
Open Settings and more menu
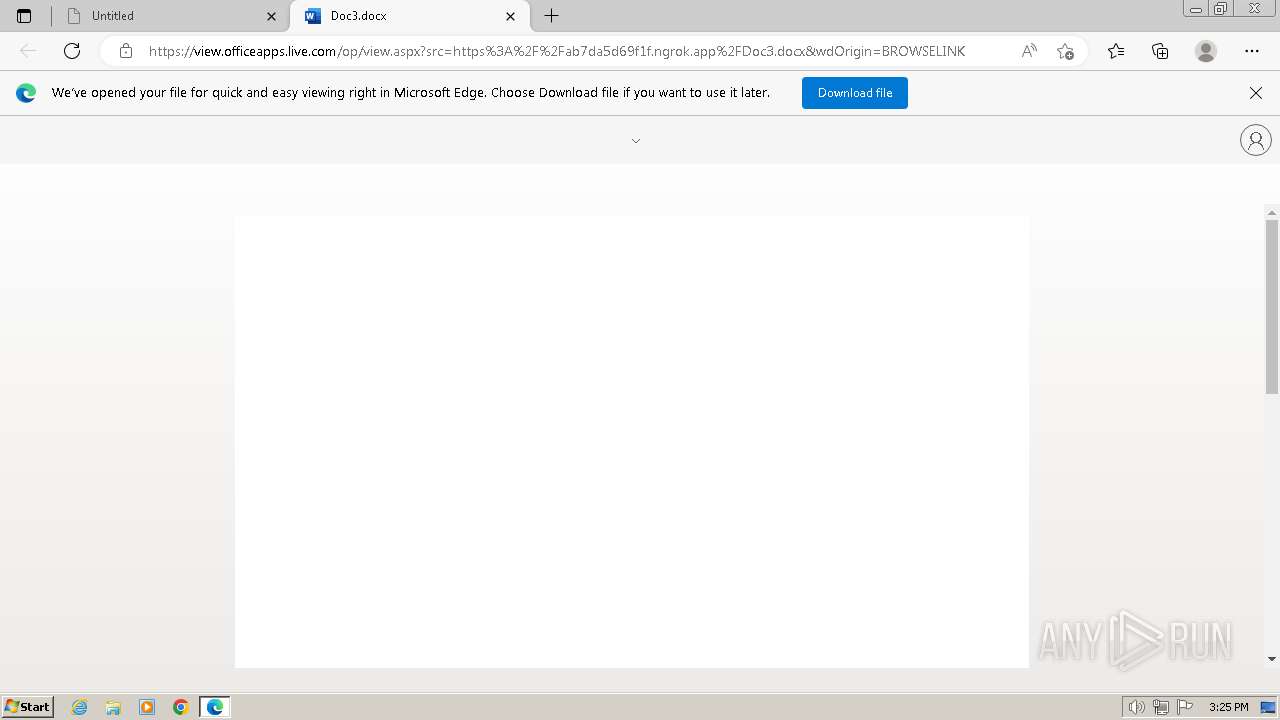[x=1252, y=51]
